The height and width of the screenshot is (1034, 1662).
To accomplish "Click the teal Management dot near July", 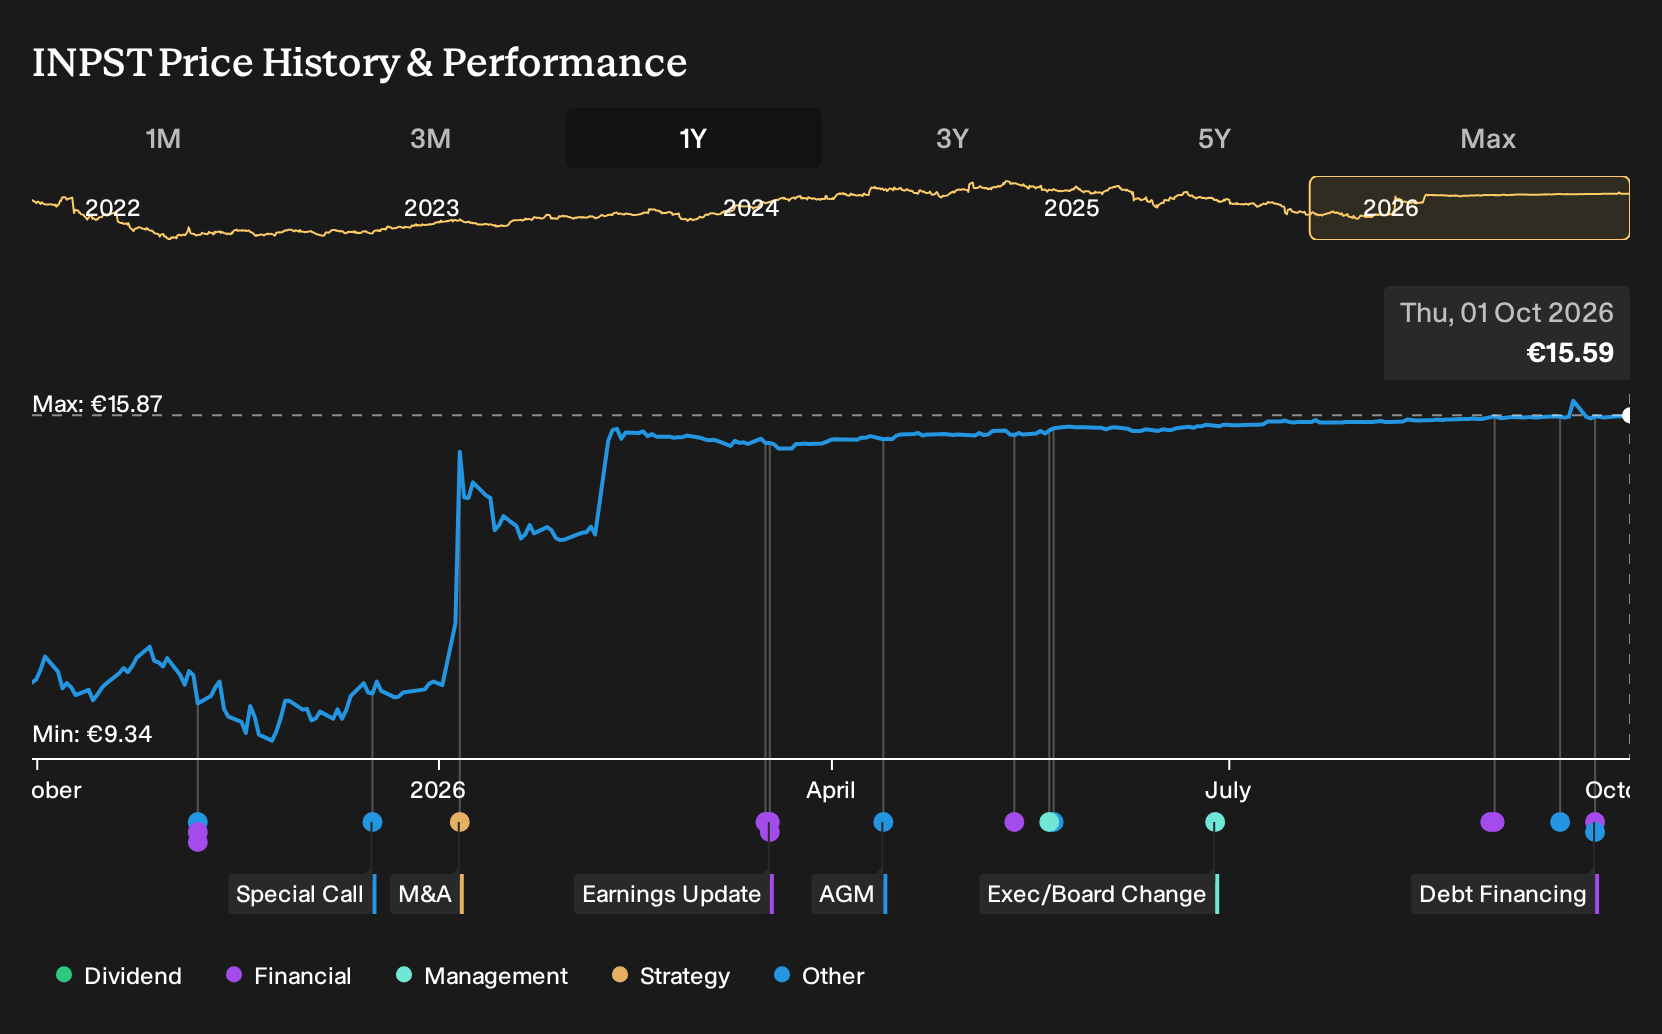I will [x=1215, y=822].
